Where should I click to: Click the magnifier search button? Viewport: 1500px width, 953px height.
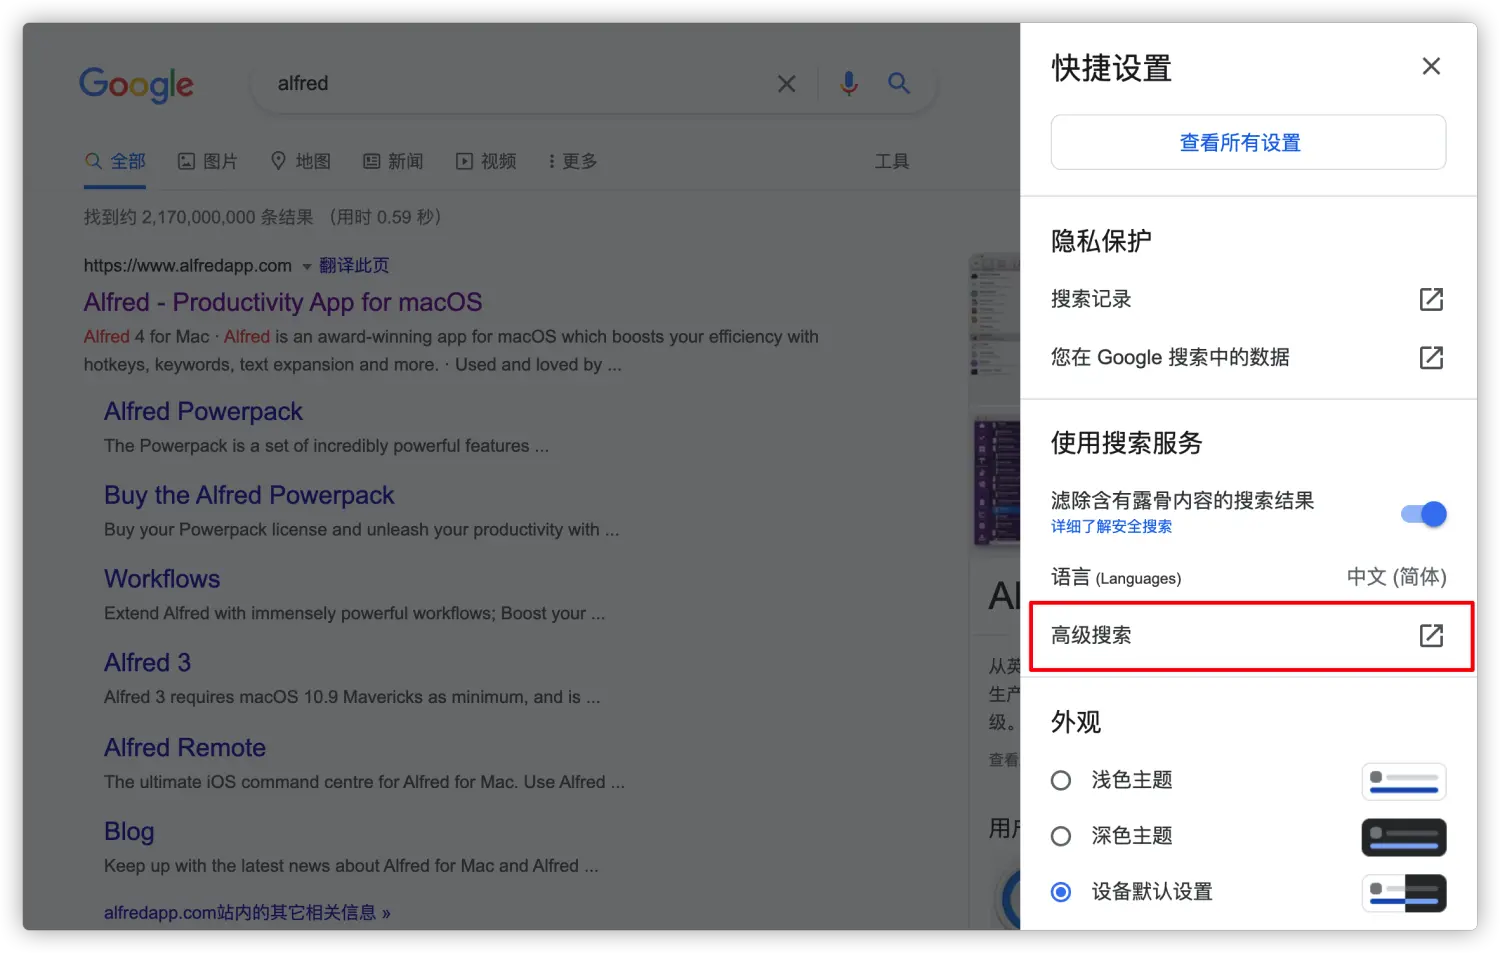point(899,83)
